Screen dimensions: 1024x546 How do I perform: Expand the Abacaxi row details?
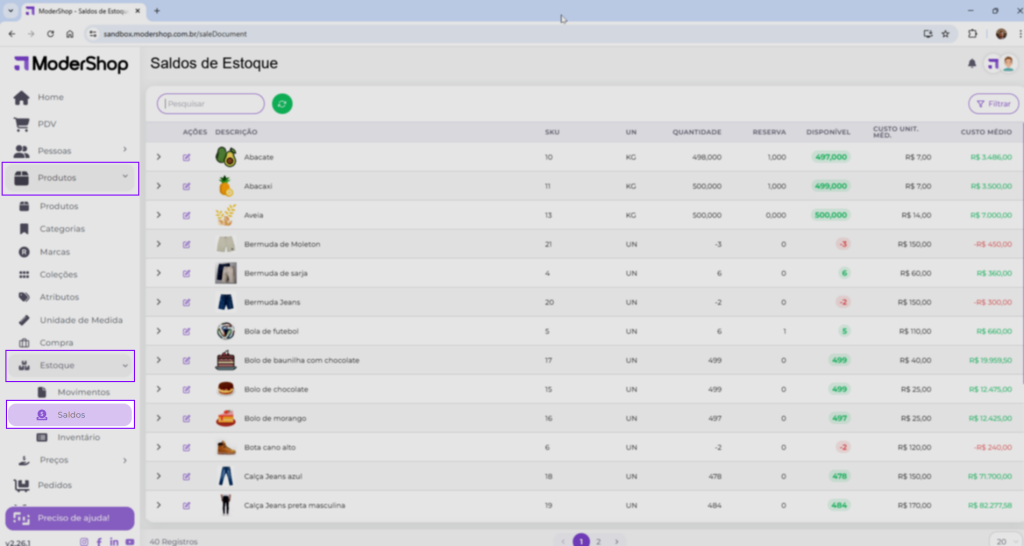click(x=158, y=186)
